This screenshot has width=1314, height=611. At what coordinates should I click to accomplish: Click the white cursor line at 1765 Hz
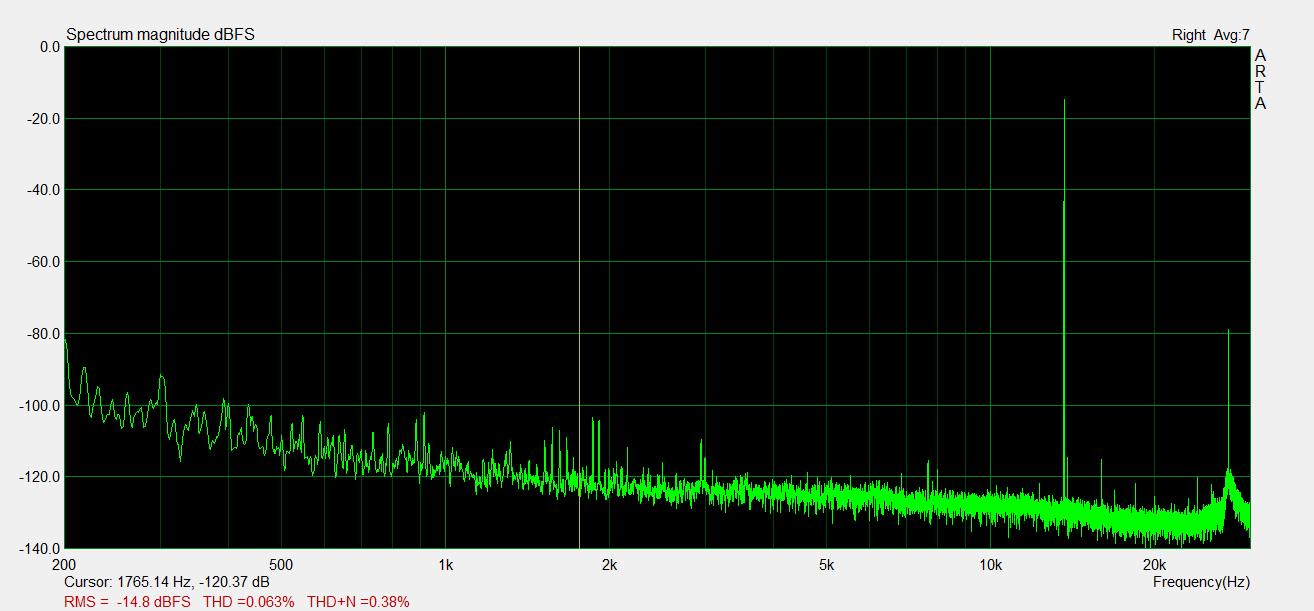coord(579,297)
